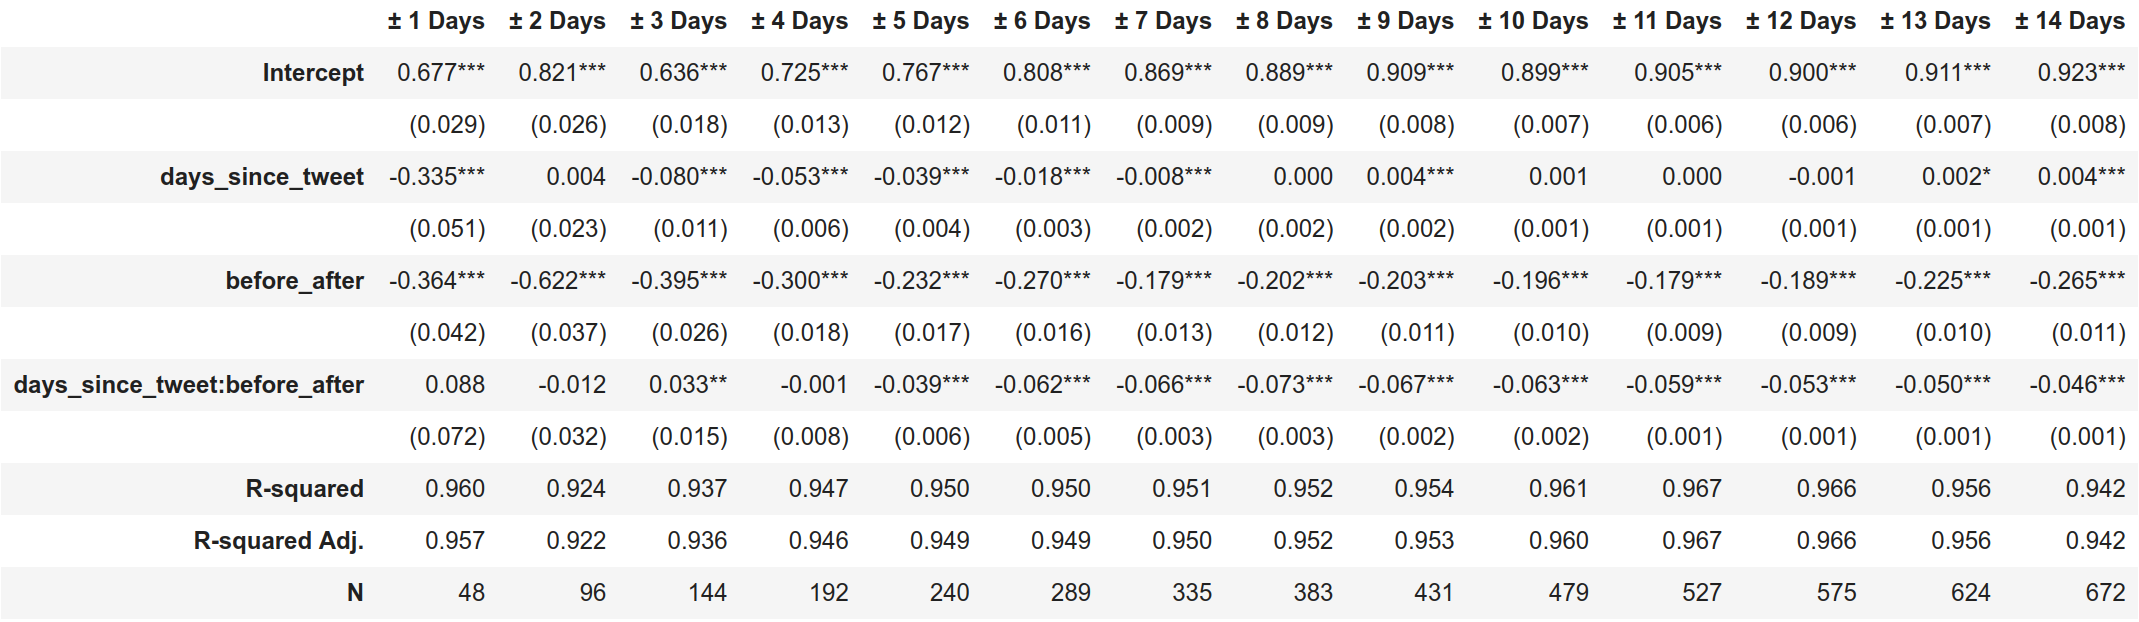Click the ± 10 Days column header
2139x622 pixels.
pyautogui.click(x=1533, y=21)
